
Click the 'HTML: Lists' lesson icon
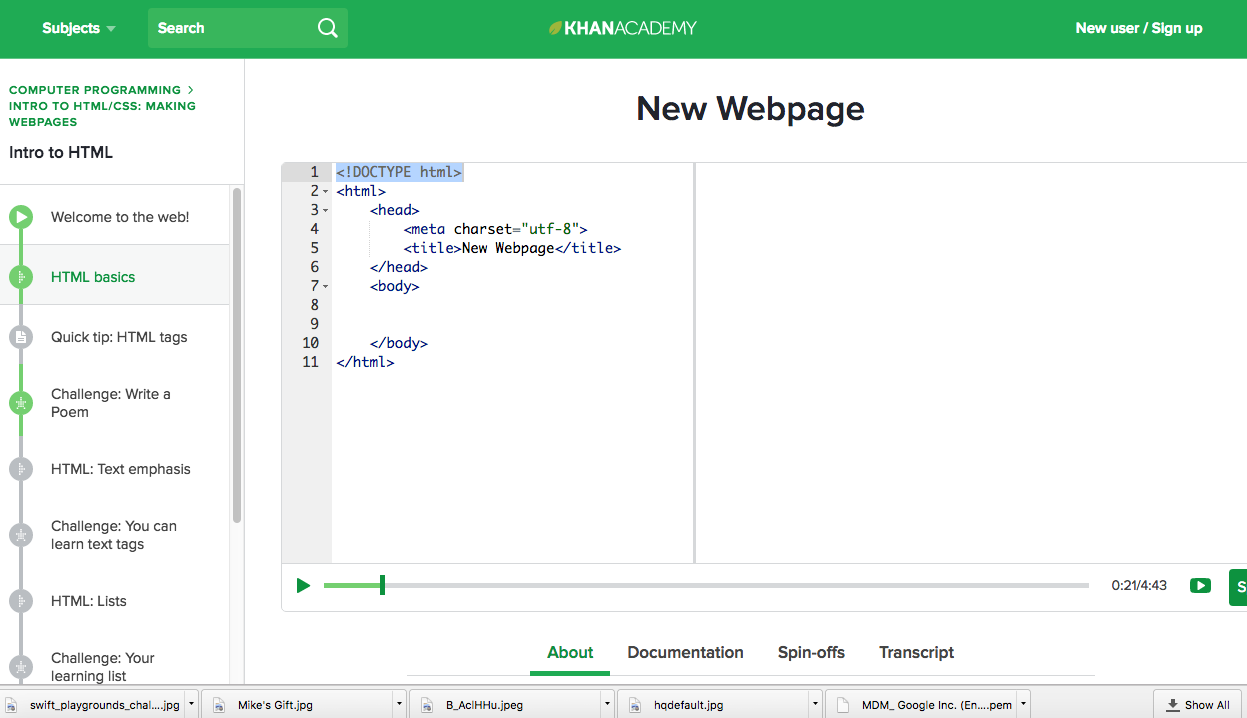click(x=21, y=601)
